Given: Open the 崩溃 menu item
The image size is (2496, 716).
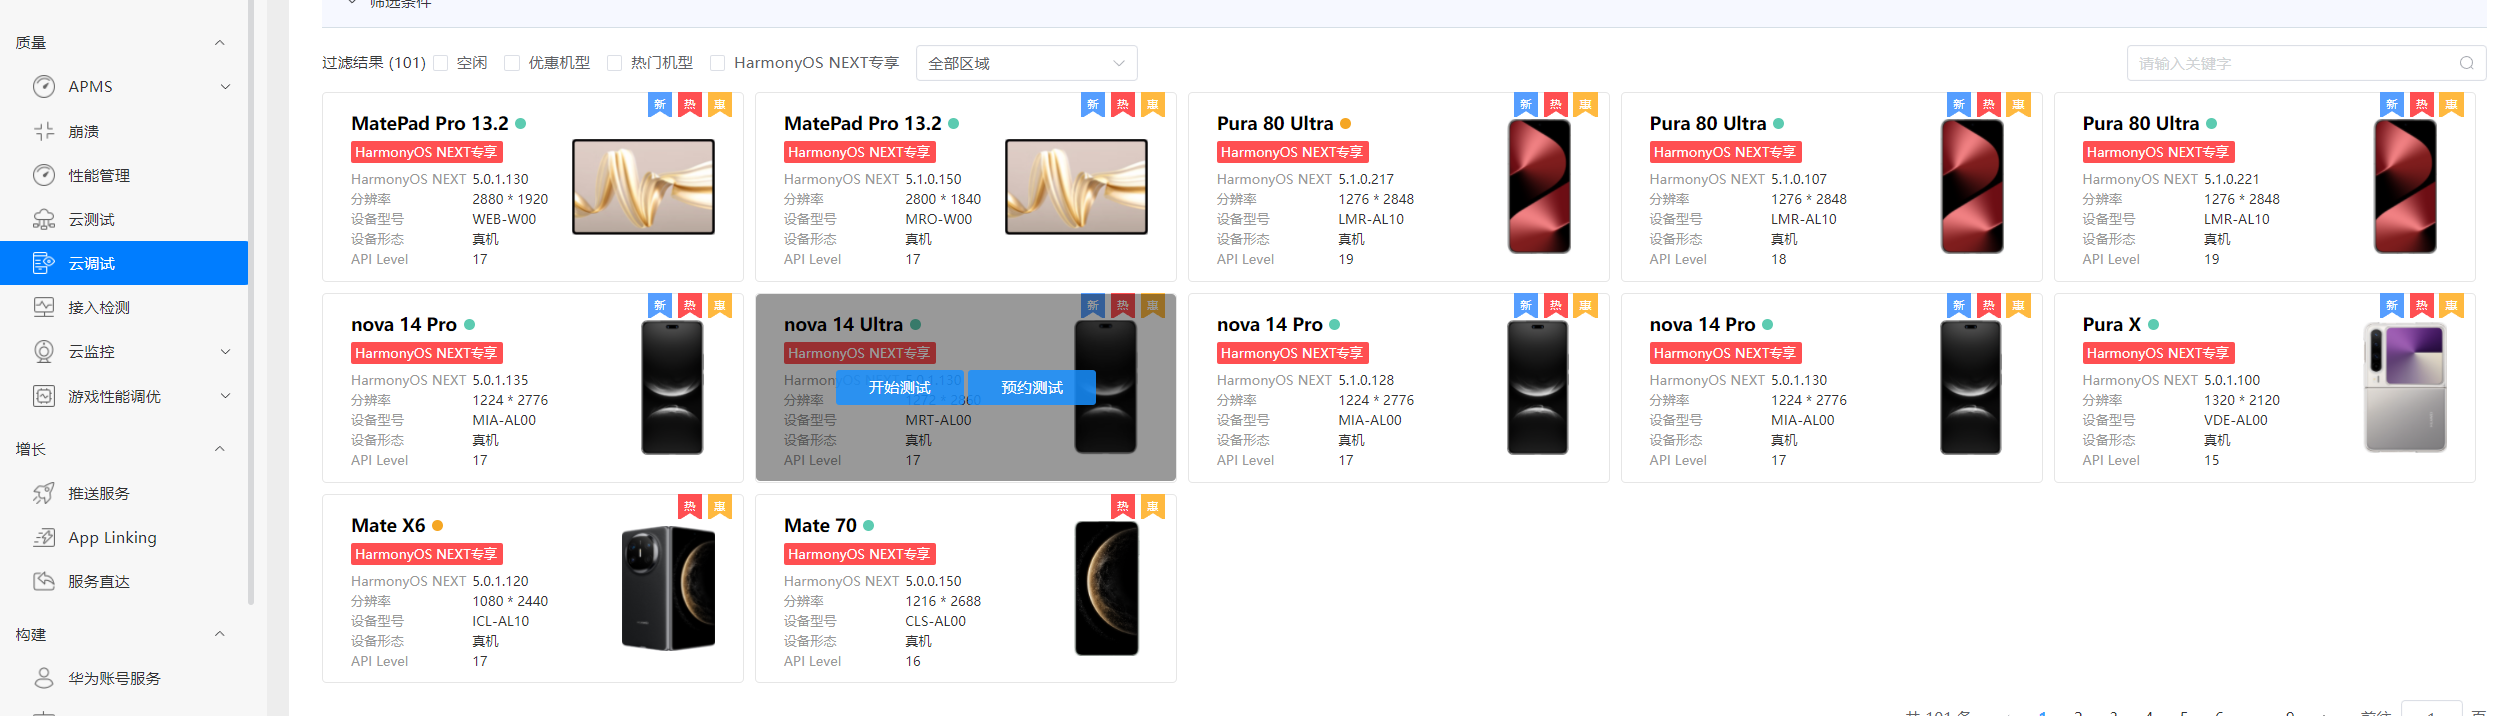Looking at the screenshot, I should pyautogui.click(x=124, y=131).
